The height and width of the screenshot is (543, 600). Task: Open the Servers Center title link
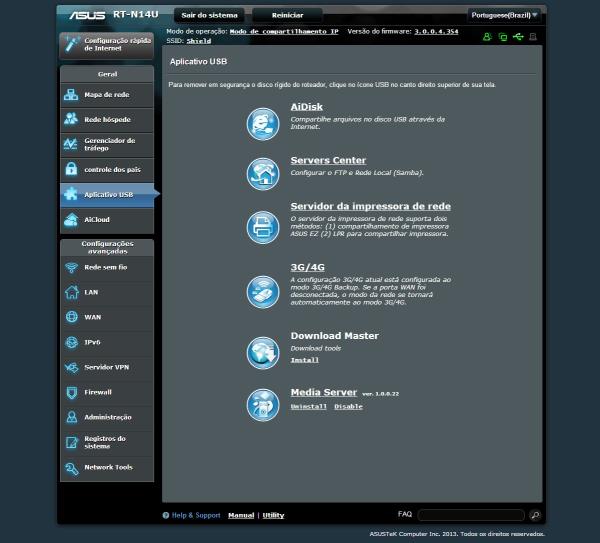[328, 160]
